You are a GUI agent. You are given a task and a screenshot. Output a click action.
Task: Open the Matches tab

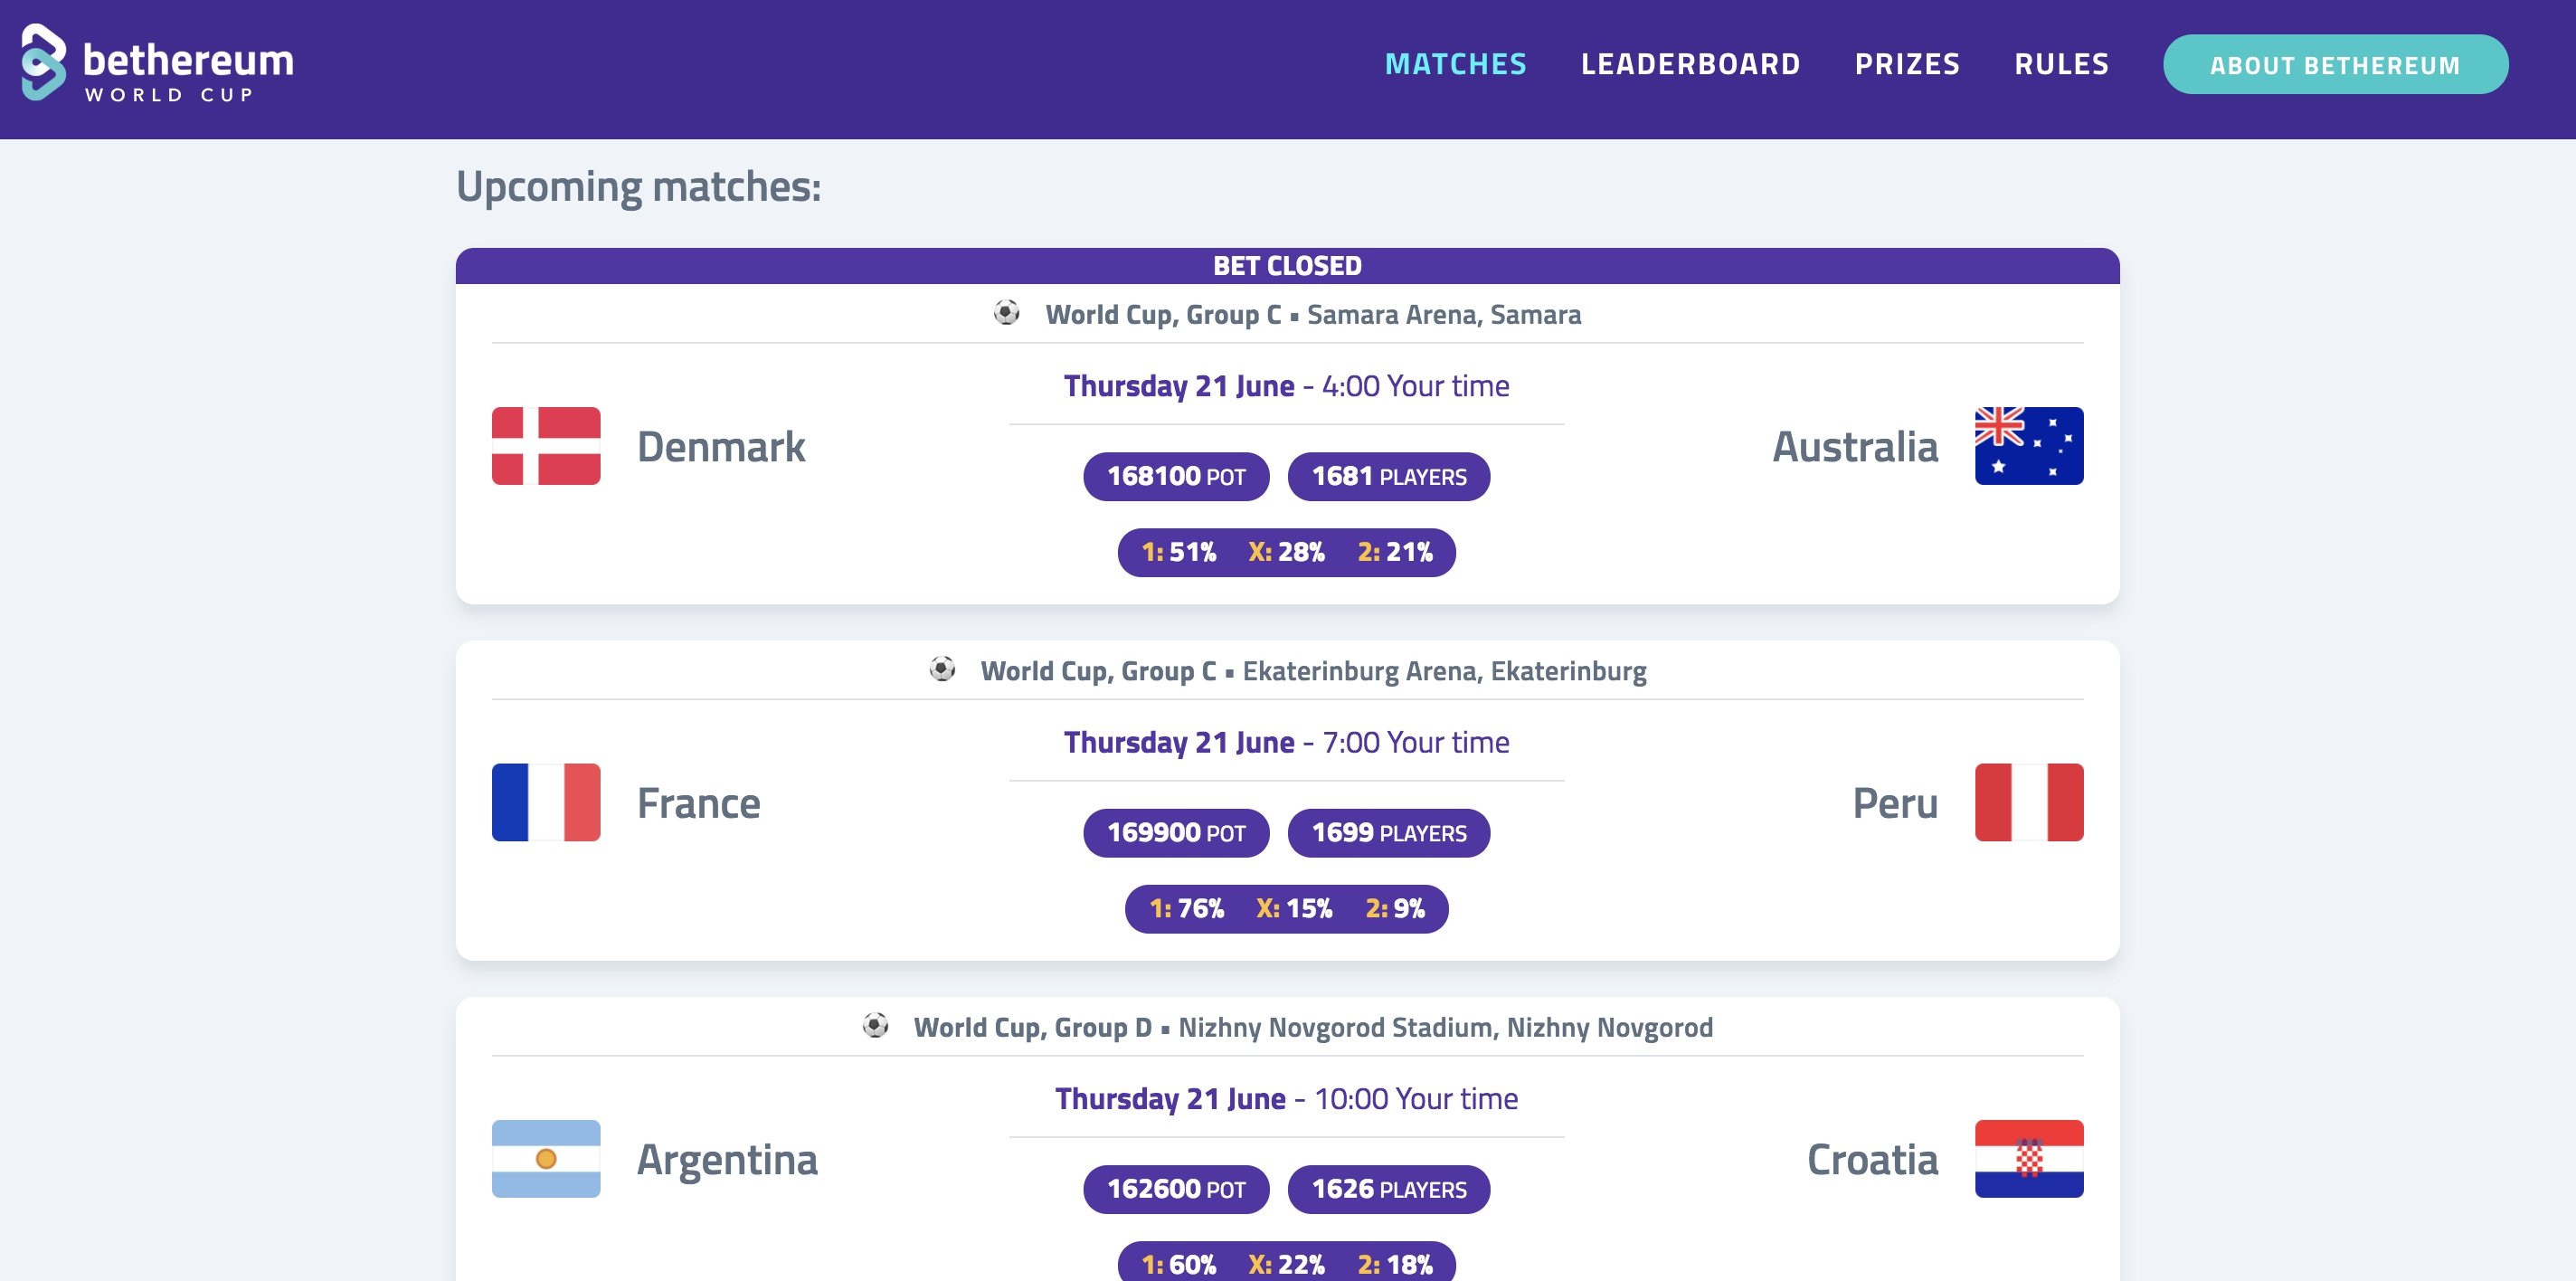point(1455,64)
